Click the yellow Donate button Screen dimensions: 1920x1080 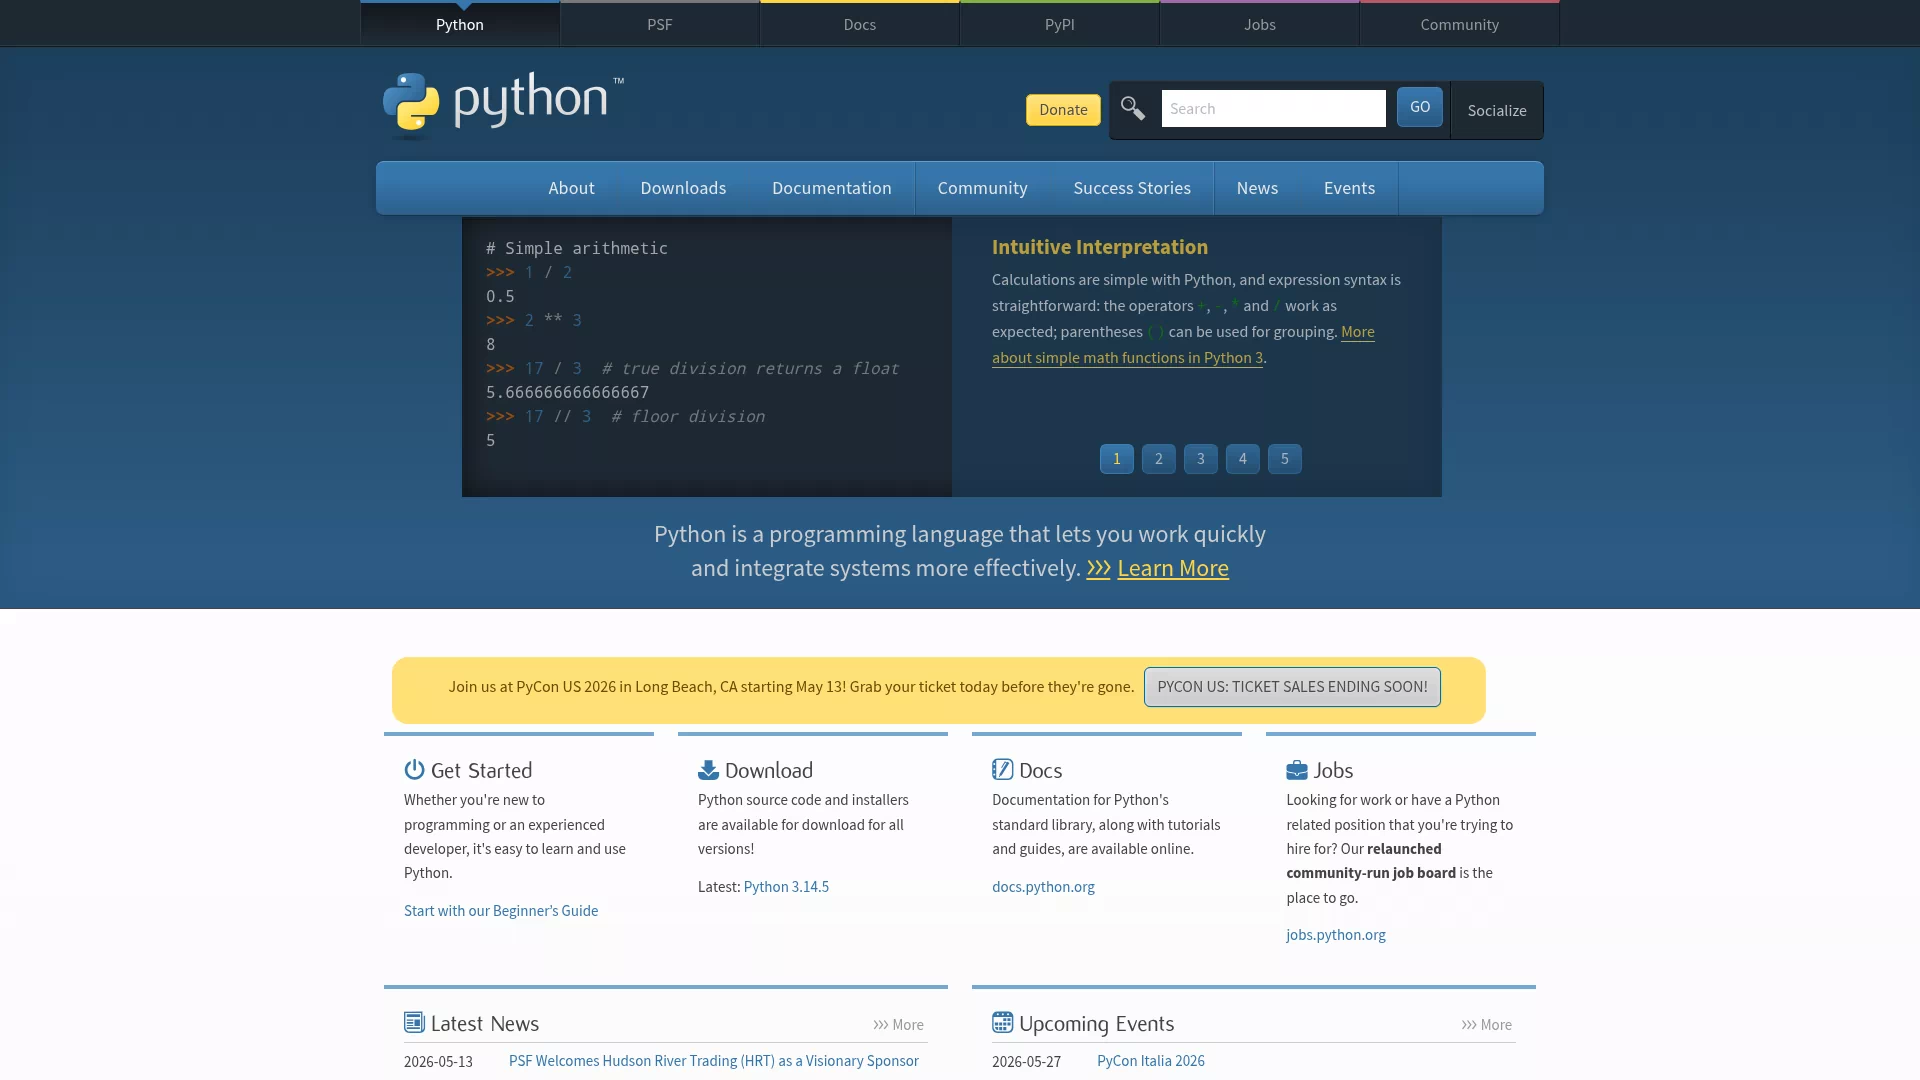[x=1063, y=110]
